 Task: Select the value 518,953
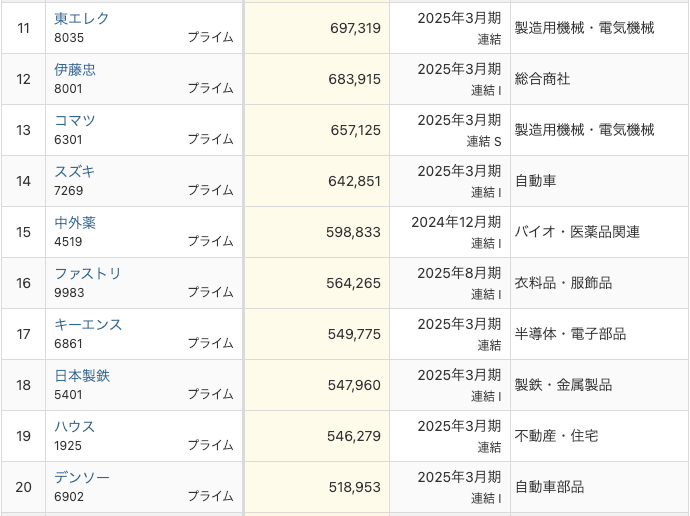click(x=354, y=487)
